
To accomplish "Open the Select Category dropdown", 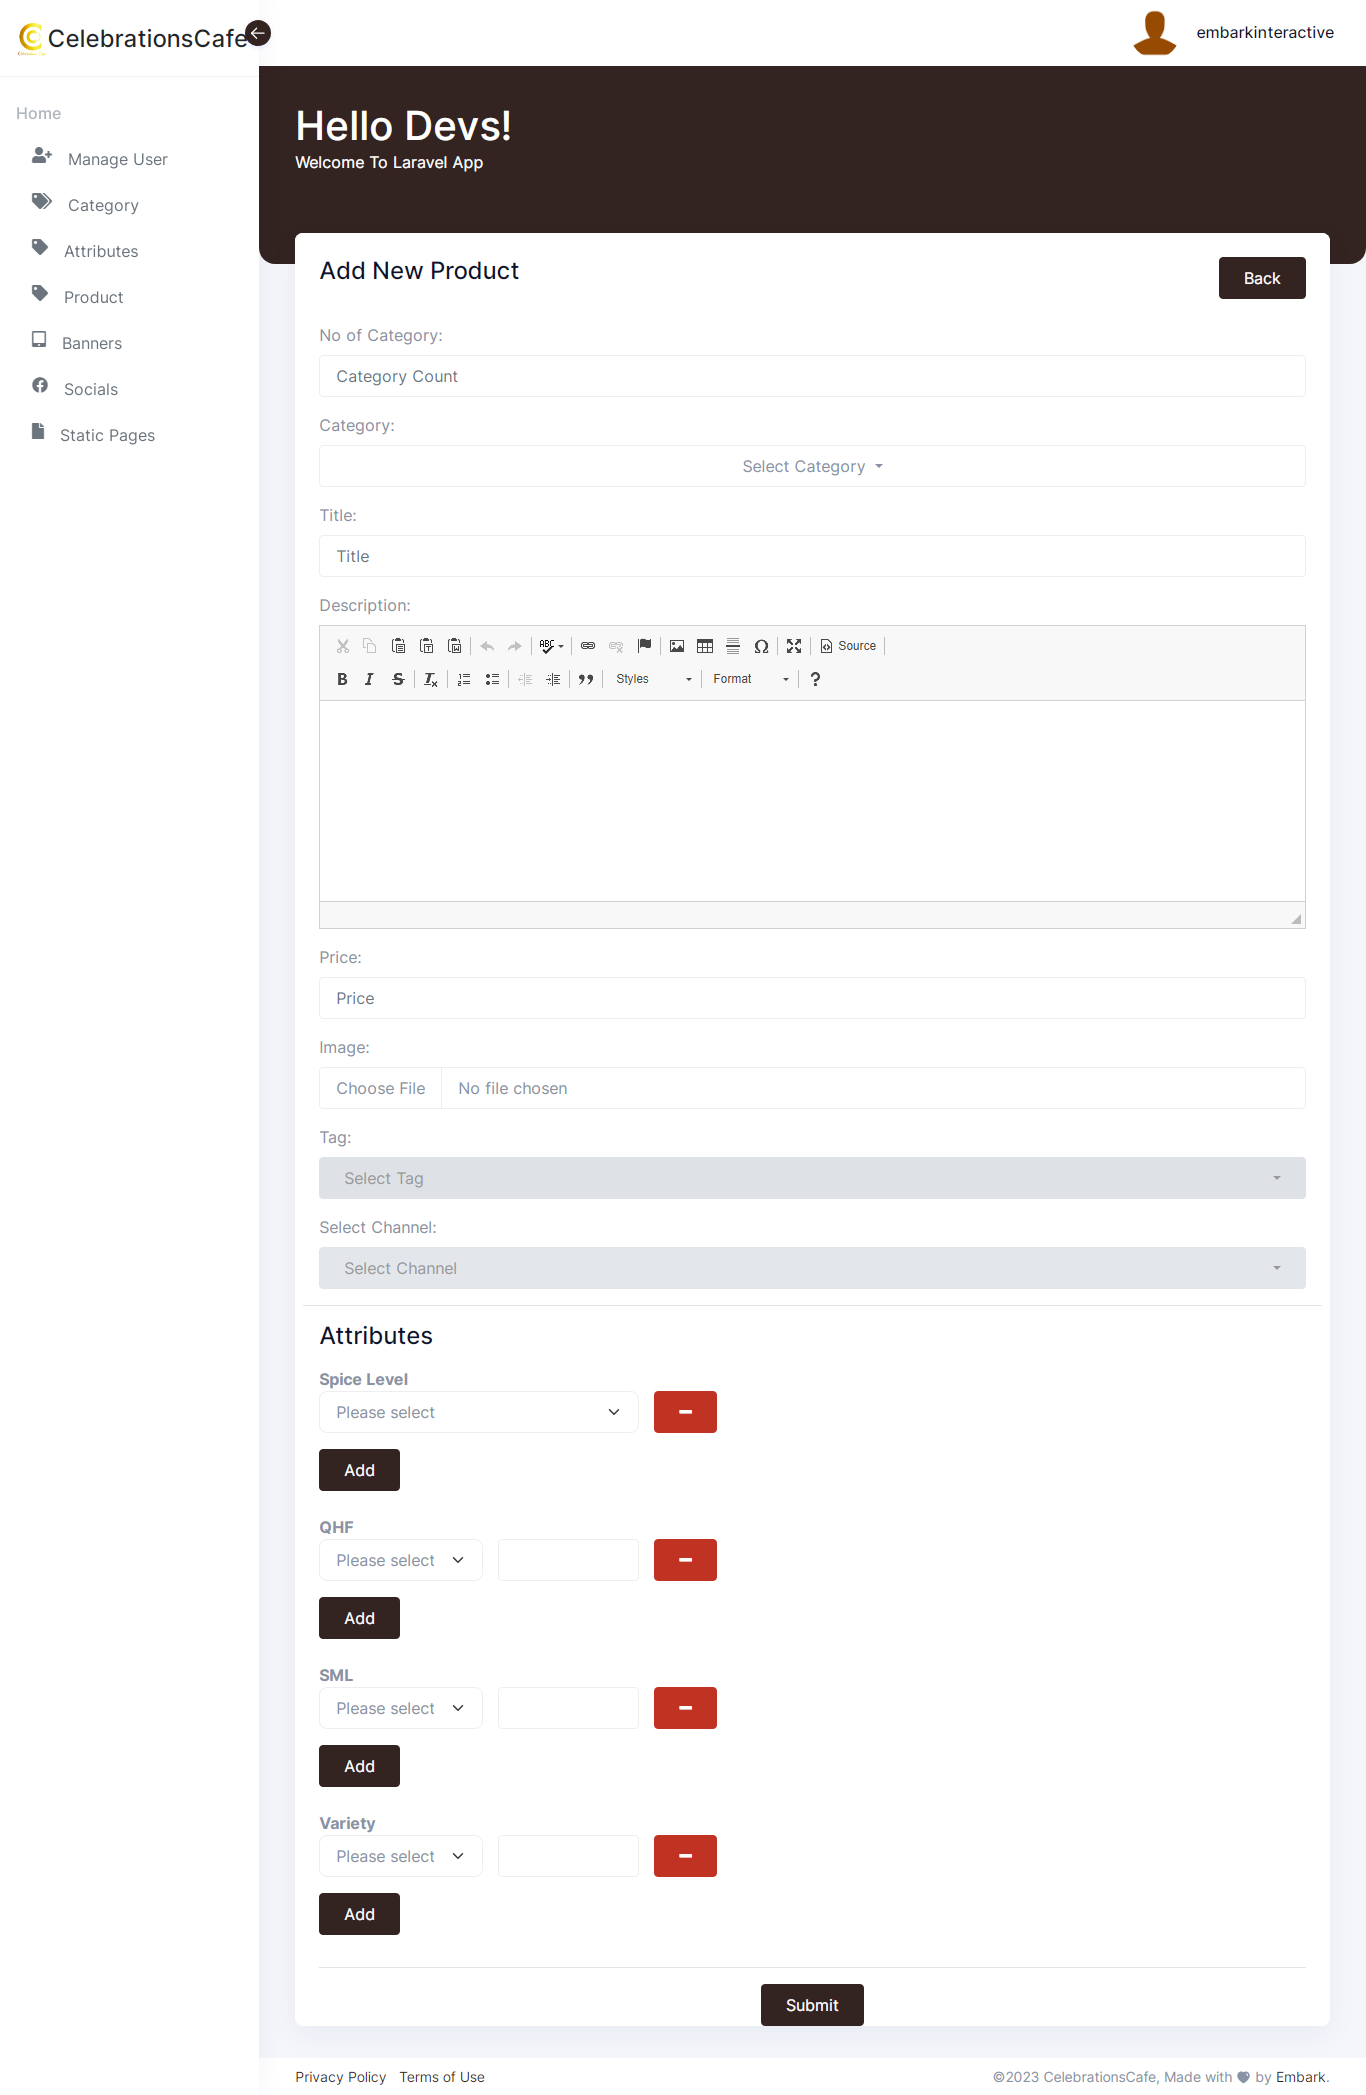I will 811,466.
